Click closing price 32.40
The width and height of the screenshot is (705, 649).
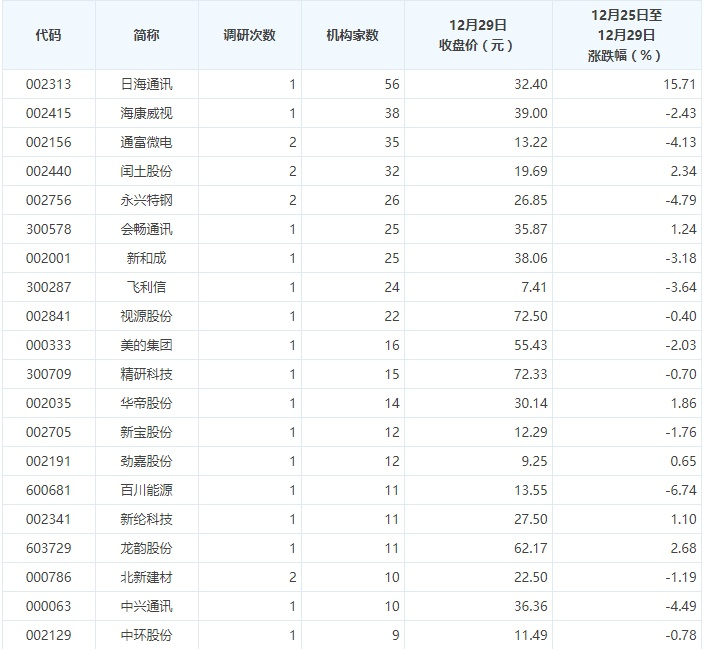click(531, 84)
